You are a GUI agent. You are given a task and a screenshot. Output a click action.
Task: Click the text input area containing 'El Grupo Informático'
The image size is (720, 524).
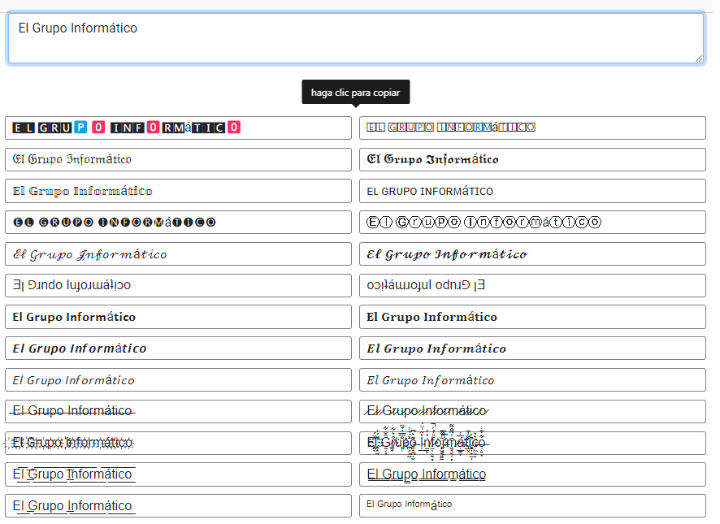pos(356,38)
